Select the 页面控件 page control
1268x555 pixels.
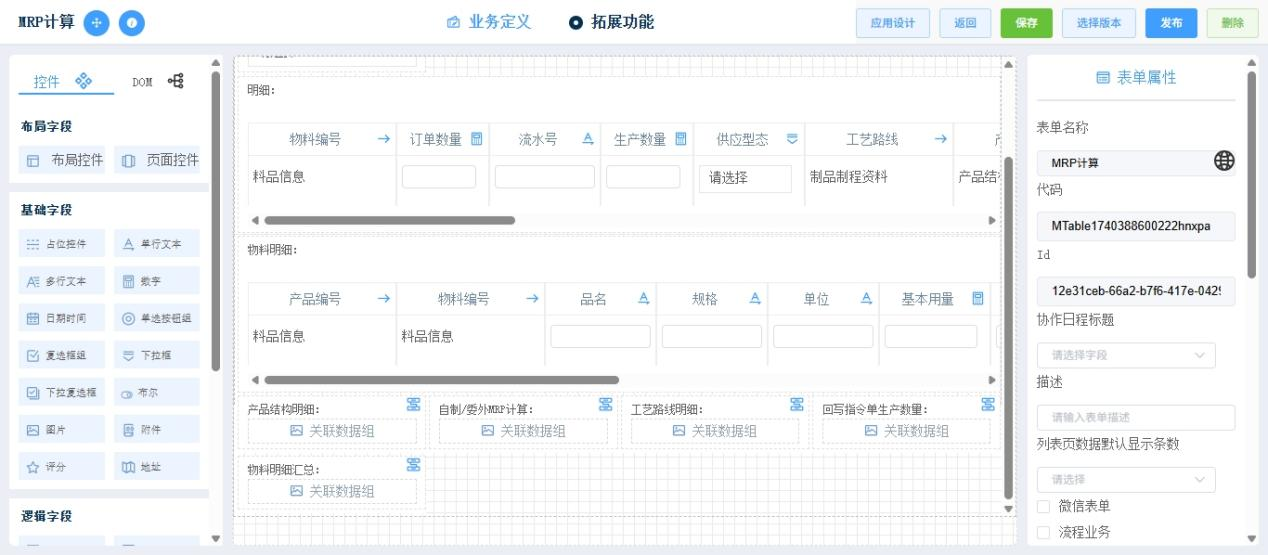coord(156,160)
